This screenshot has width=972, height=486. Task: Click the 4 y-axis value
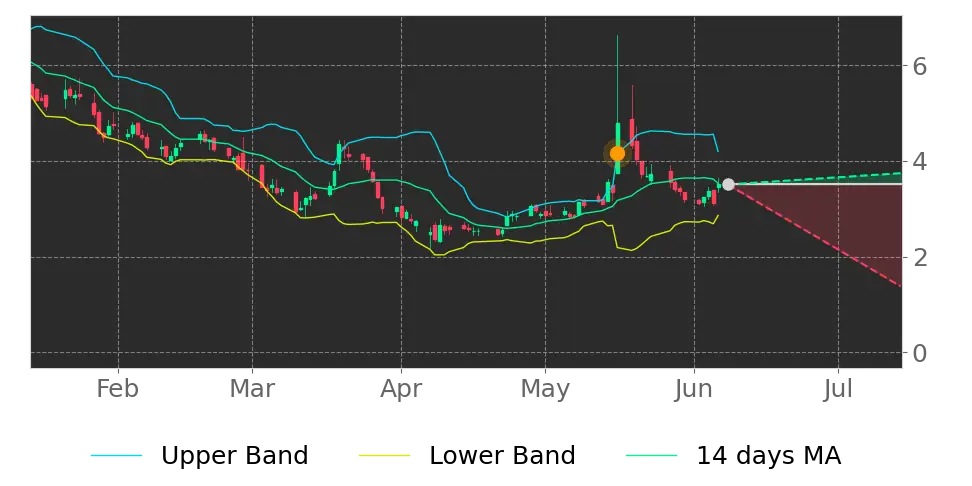(920, 162)
